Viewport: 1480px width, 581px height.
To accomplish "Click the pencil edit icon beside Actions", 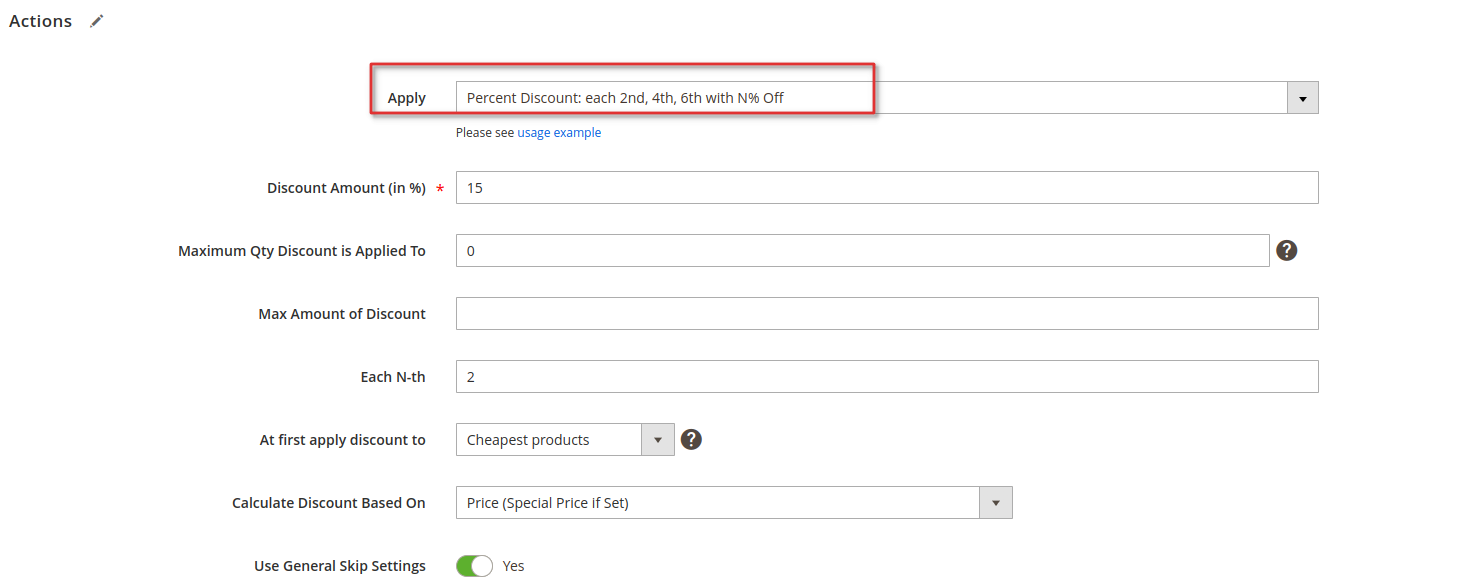I will pyautogui.click(x=96, y=22).
